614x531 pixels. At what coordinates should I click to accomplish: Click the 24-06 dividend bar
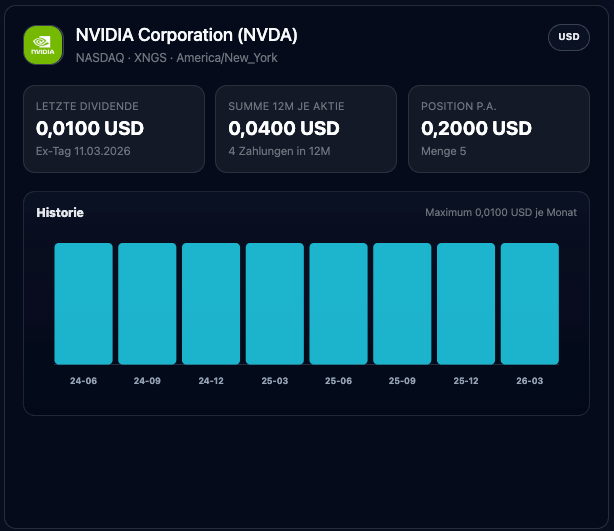(x=83, y=303)
